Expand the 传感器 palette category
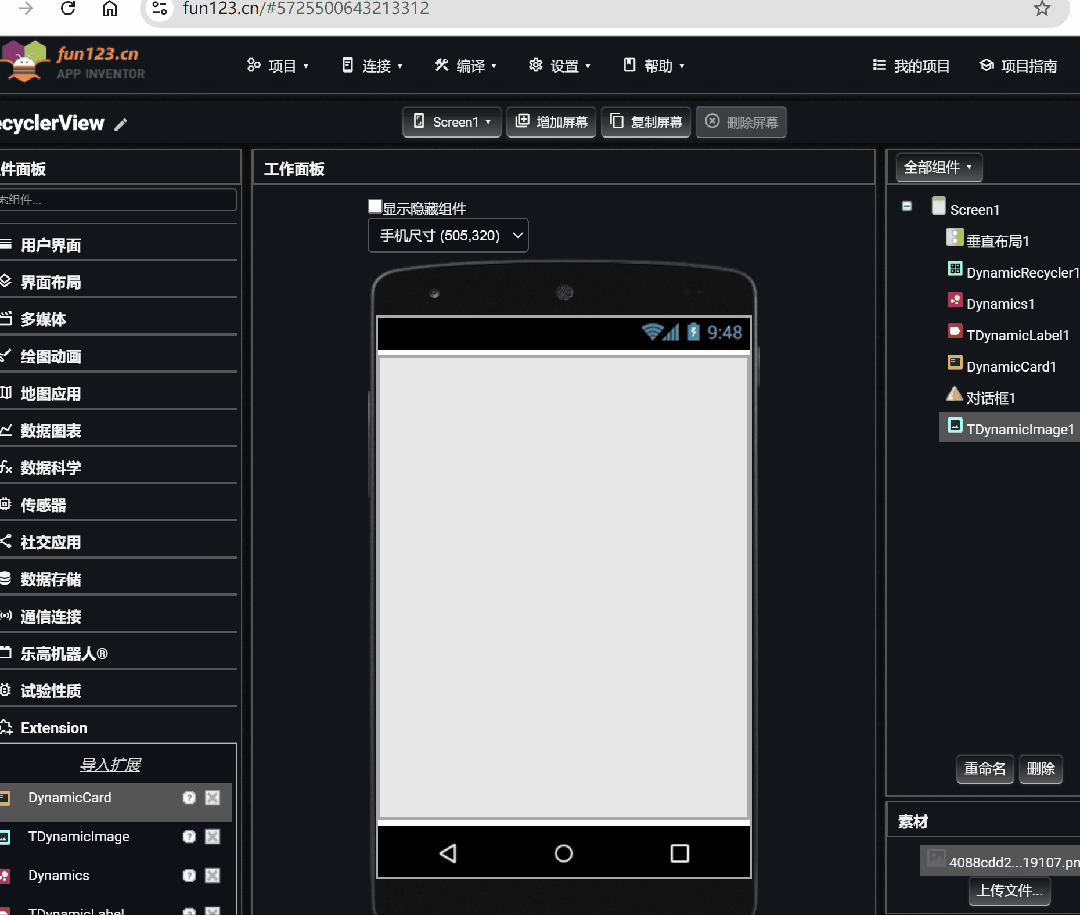The image size is (1080, 915). (x=118, y=505)
